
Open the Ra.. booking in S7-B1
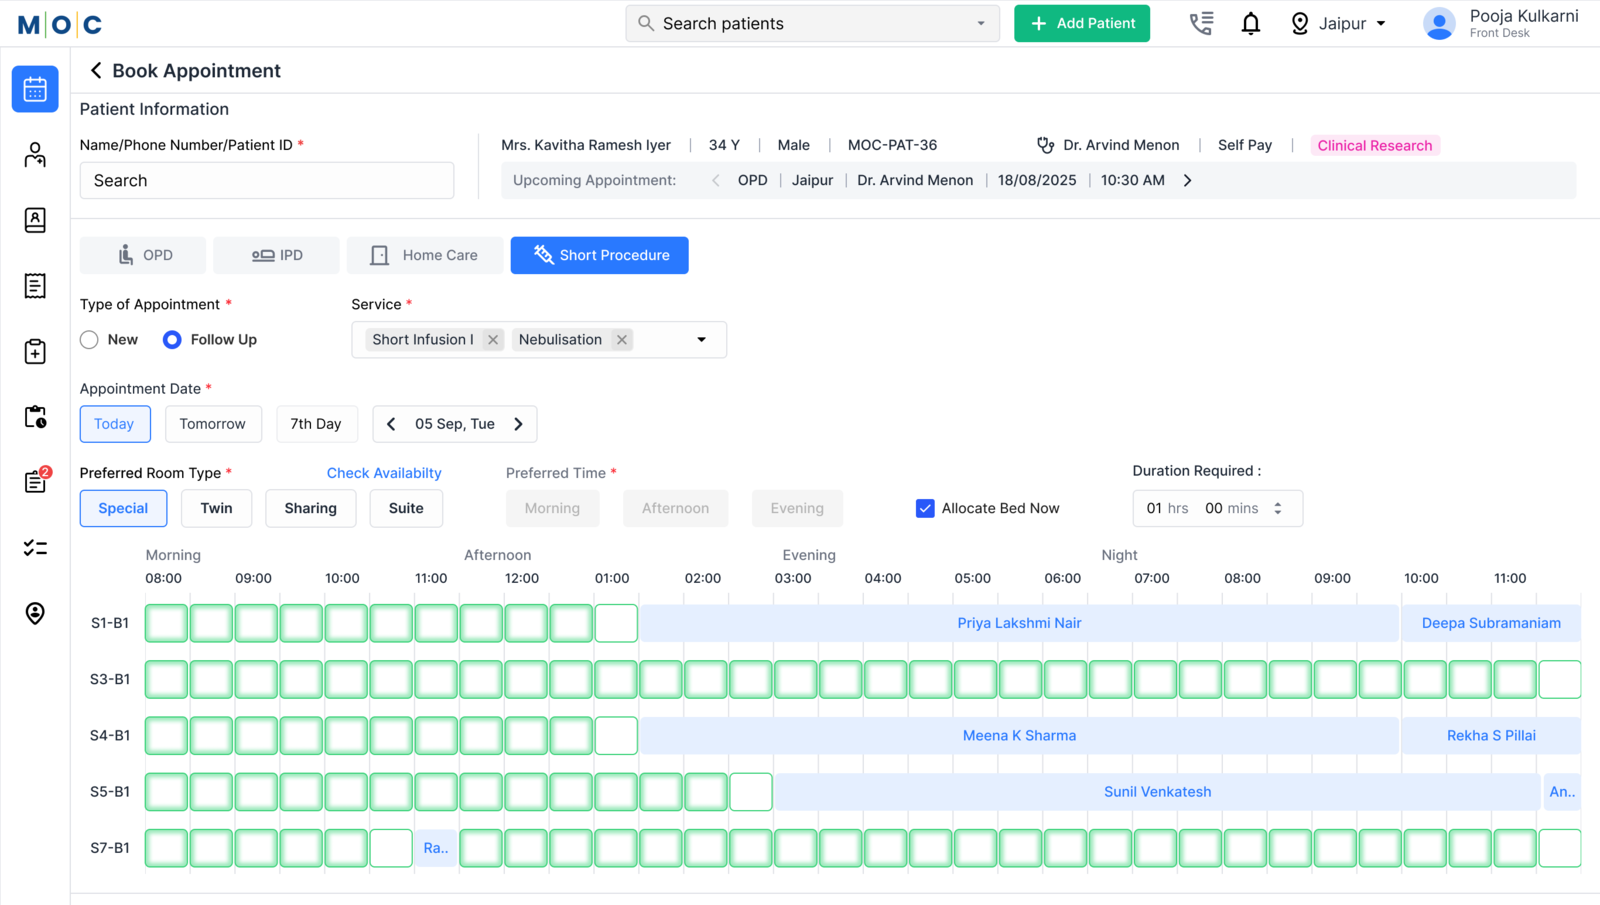click(436, 848)
